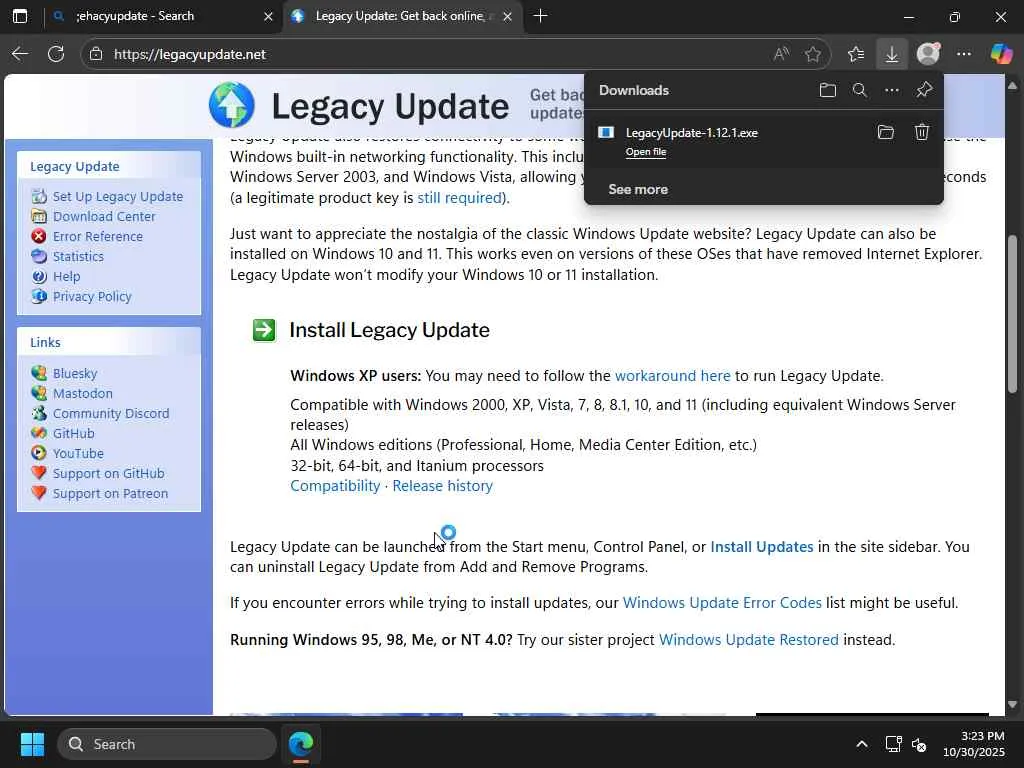Click the 'still required' link

(x=460, y=198)
